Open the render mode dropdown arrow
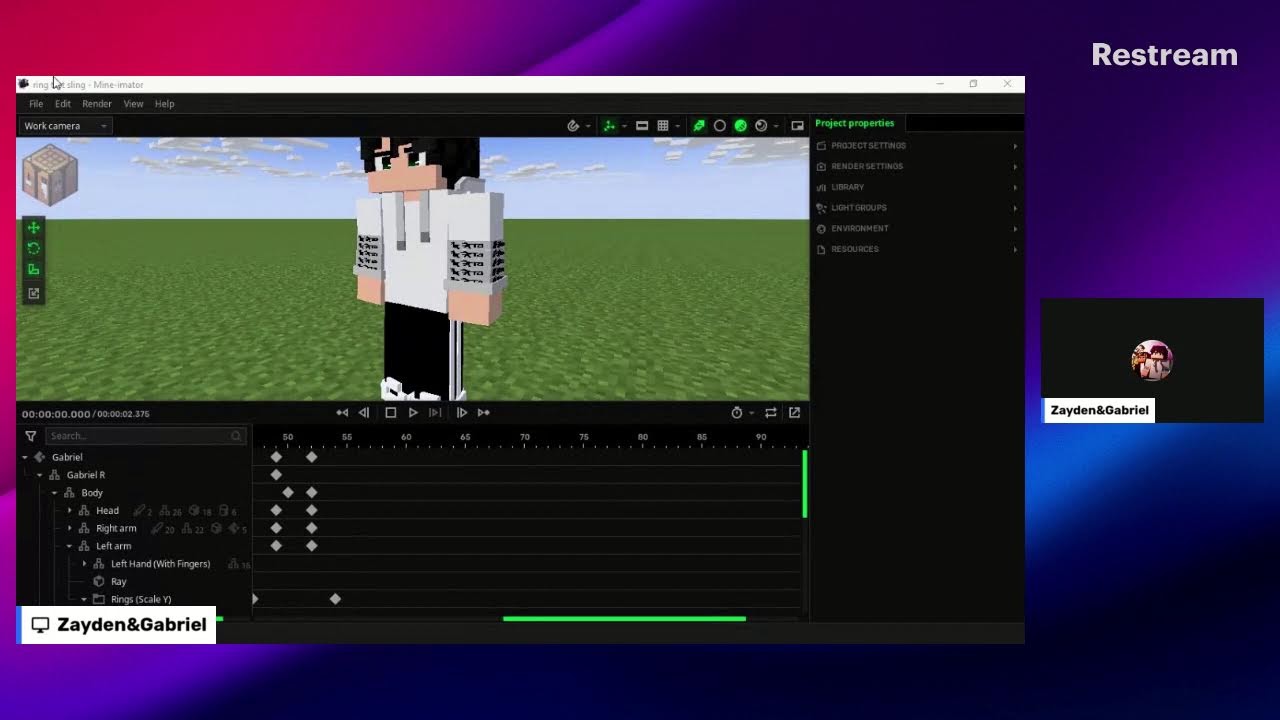The image size is (1280, 720). pos(776,126)
